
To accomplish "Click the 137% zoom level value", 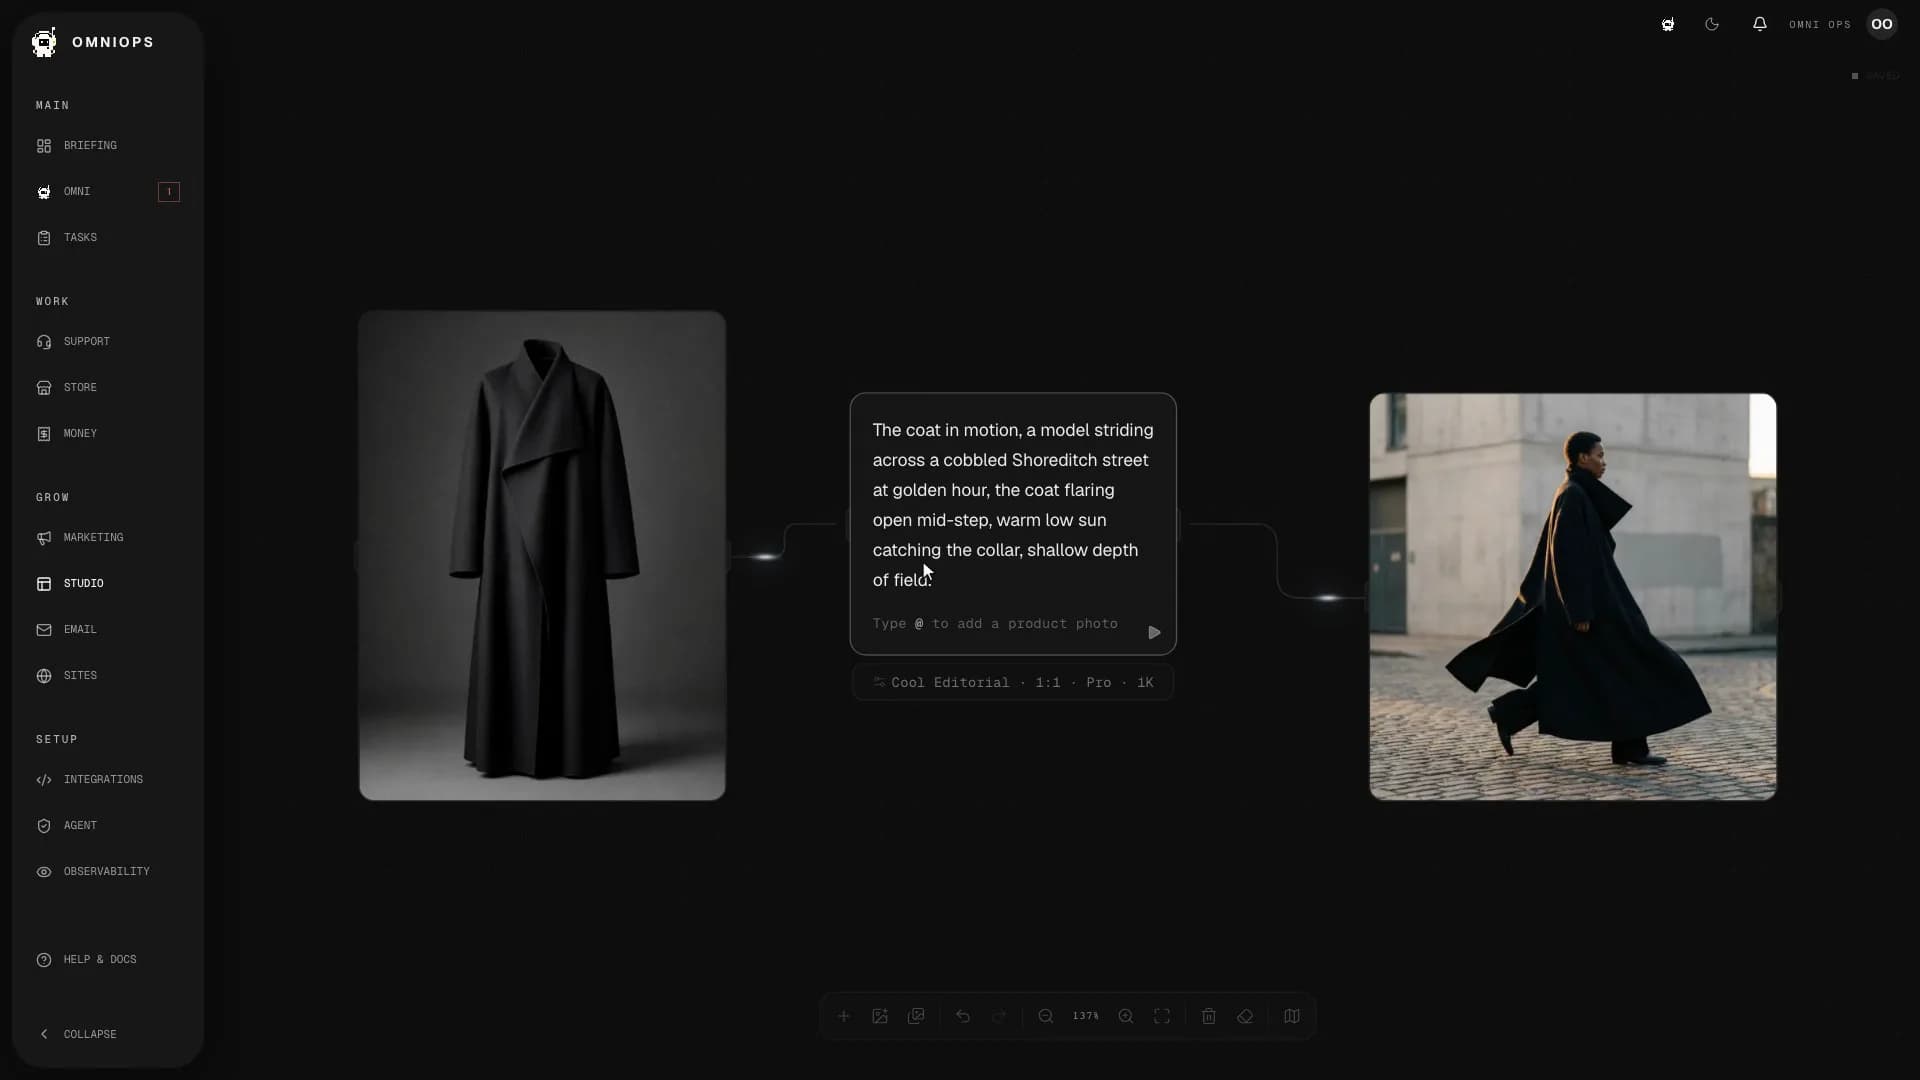I will (1086, 1017).
